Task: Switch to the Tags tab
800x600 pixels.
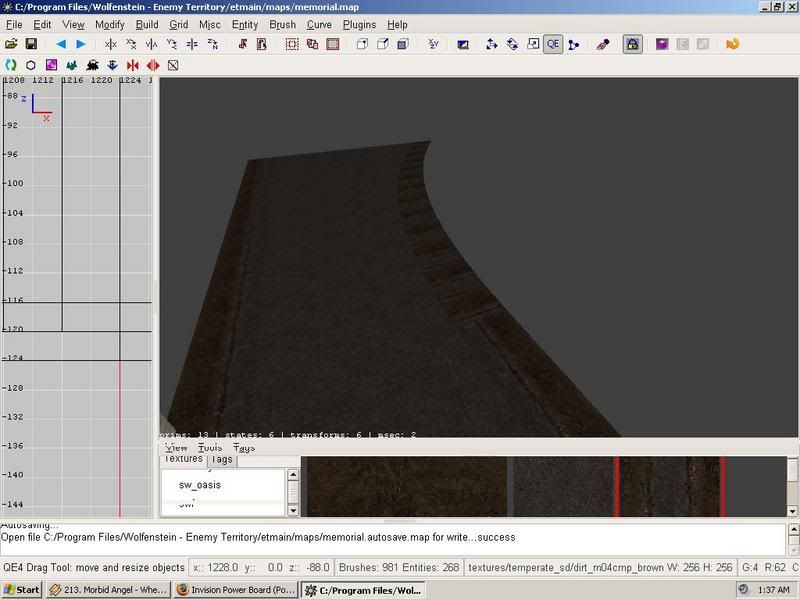Action: click(222, 460)
